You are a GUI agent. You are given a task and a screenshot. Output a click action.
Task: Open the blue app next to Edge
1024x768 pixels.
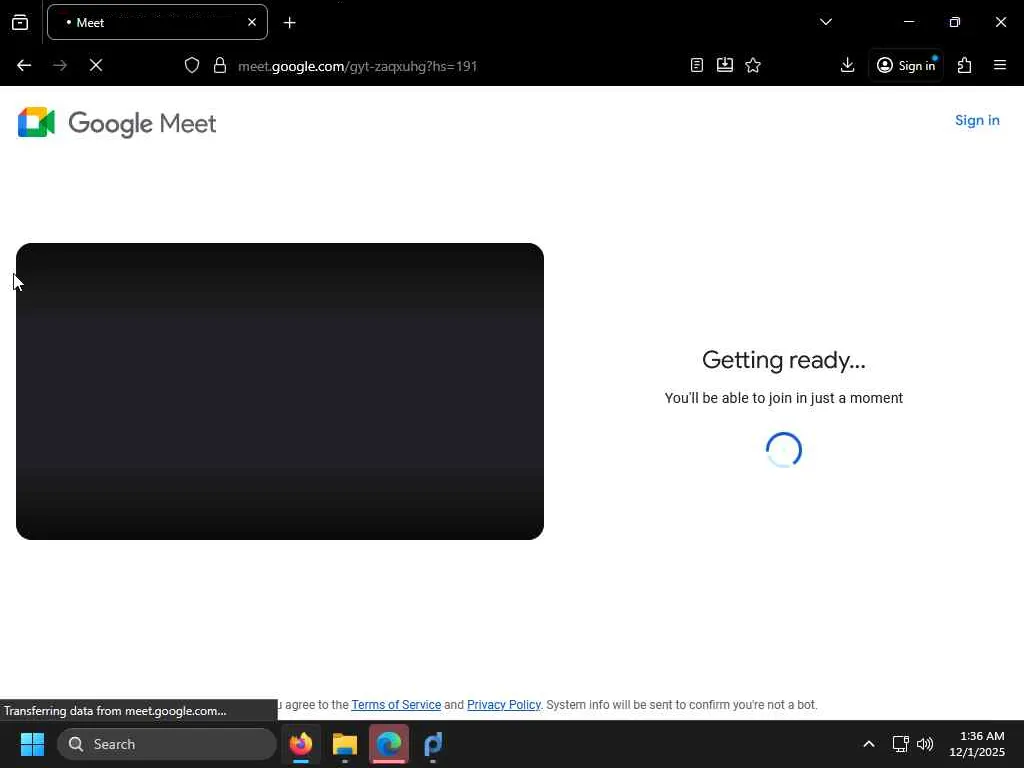[433, 744]
